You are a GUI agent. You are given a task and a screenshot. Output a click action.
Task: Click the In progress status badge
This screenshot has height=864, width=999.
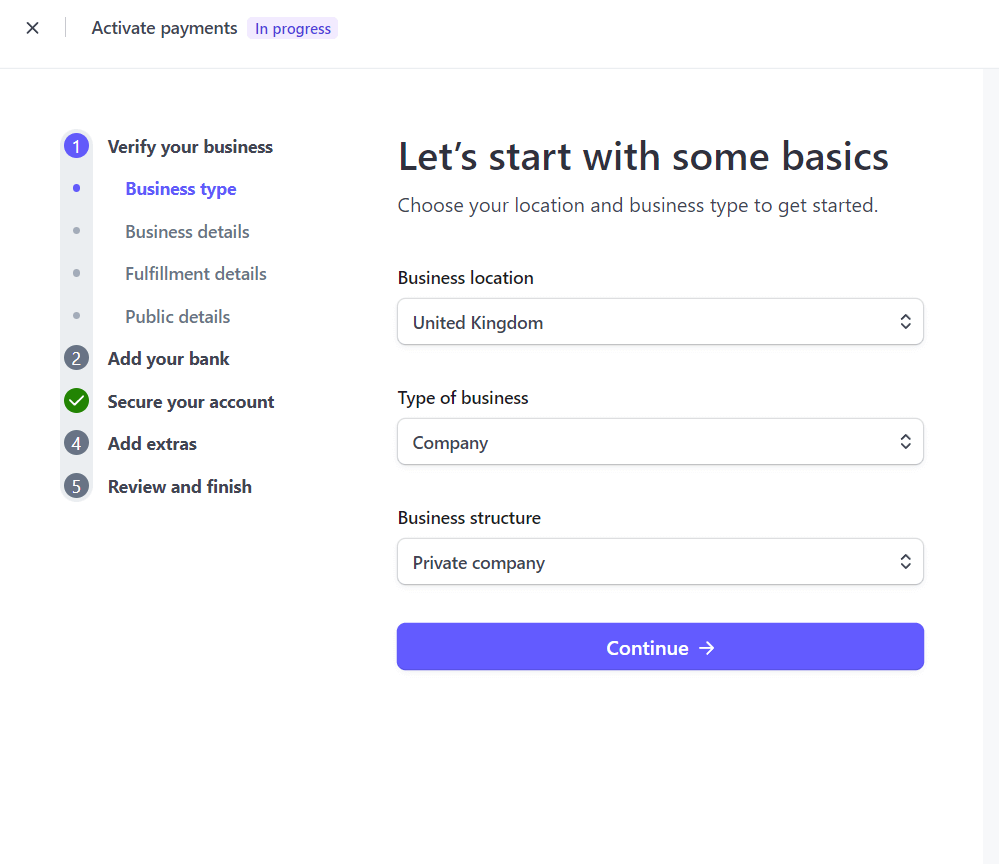(x=292, y=29)
